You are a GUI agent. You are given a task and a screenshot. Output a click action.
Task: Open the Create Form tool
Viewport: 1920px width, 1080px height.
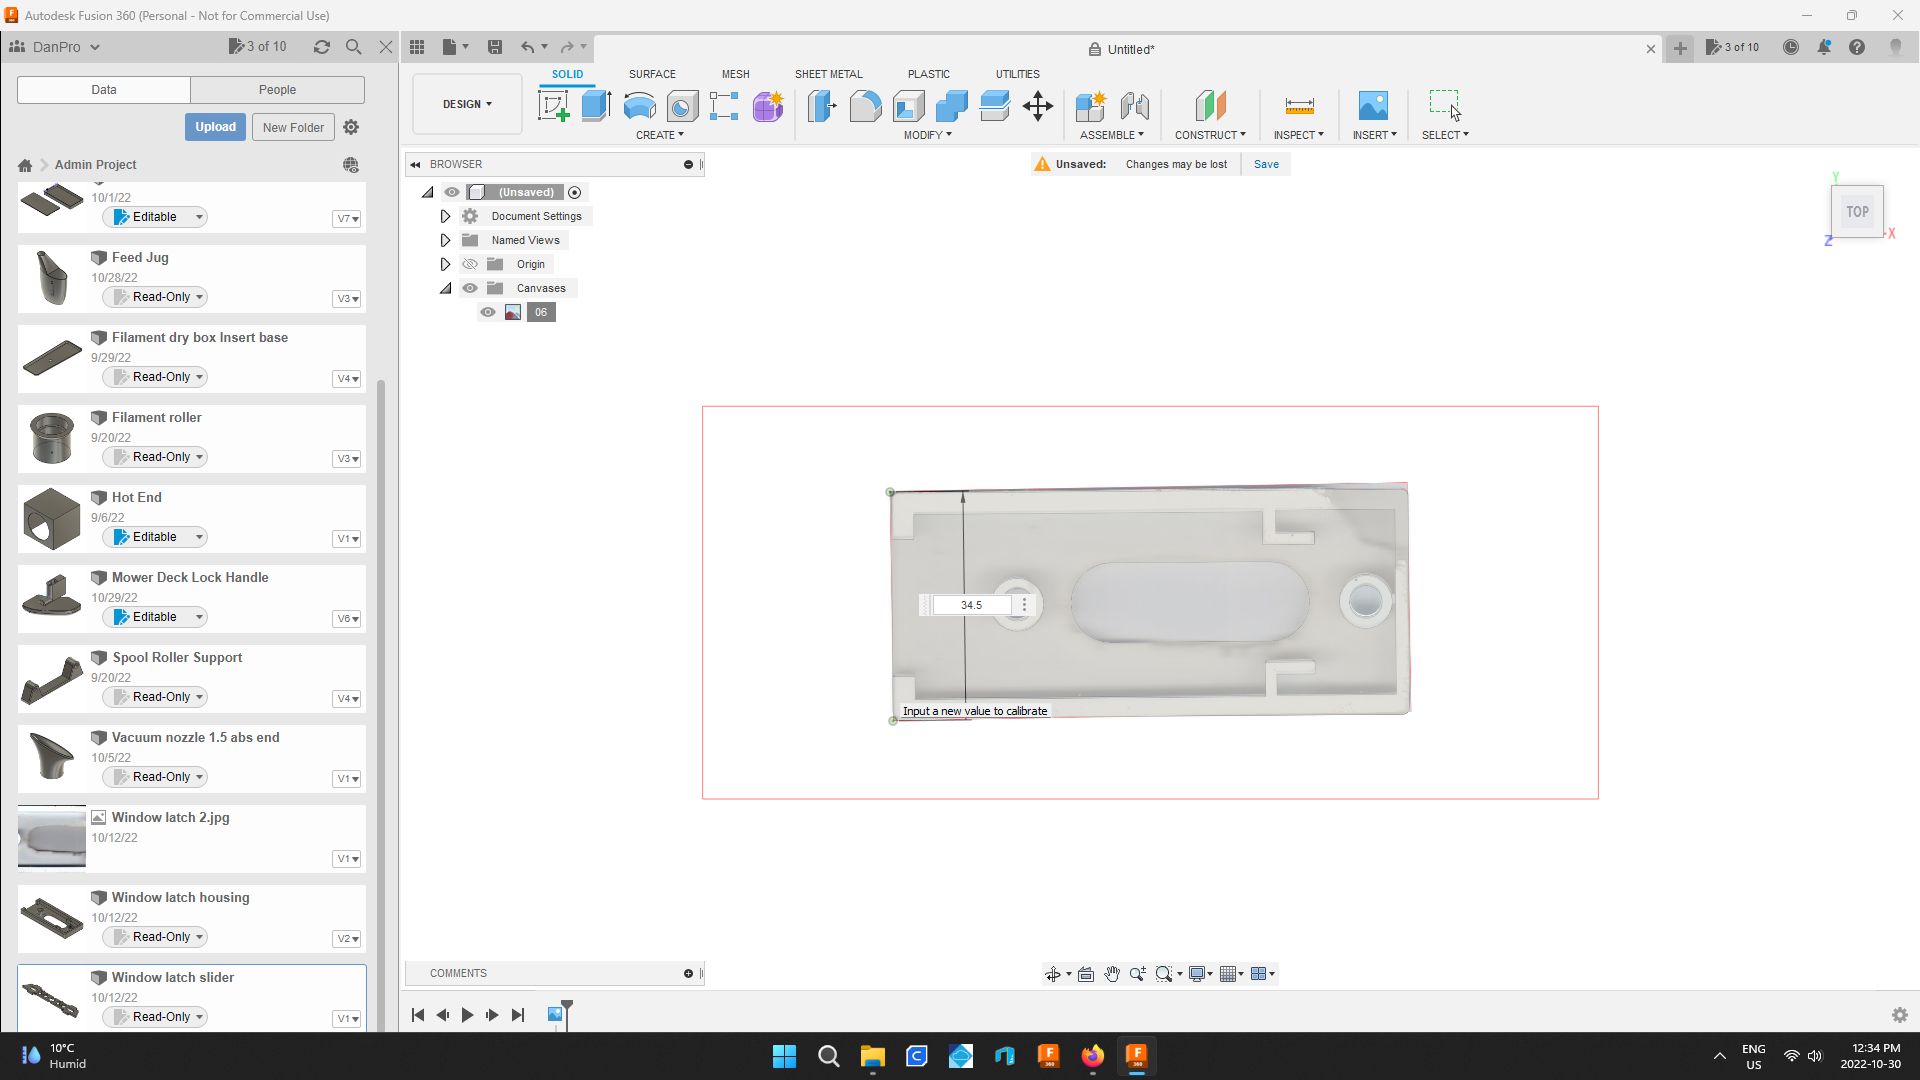767,107
